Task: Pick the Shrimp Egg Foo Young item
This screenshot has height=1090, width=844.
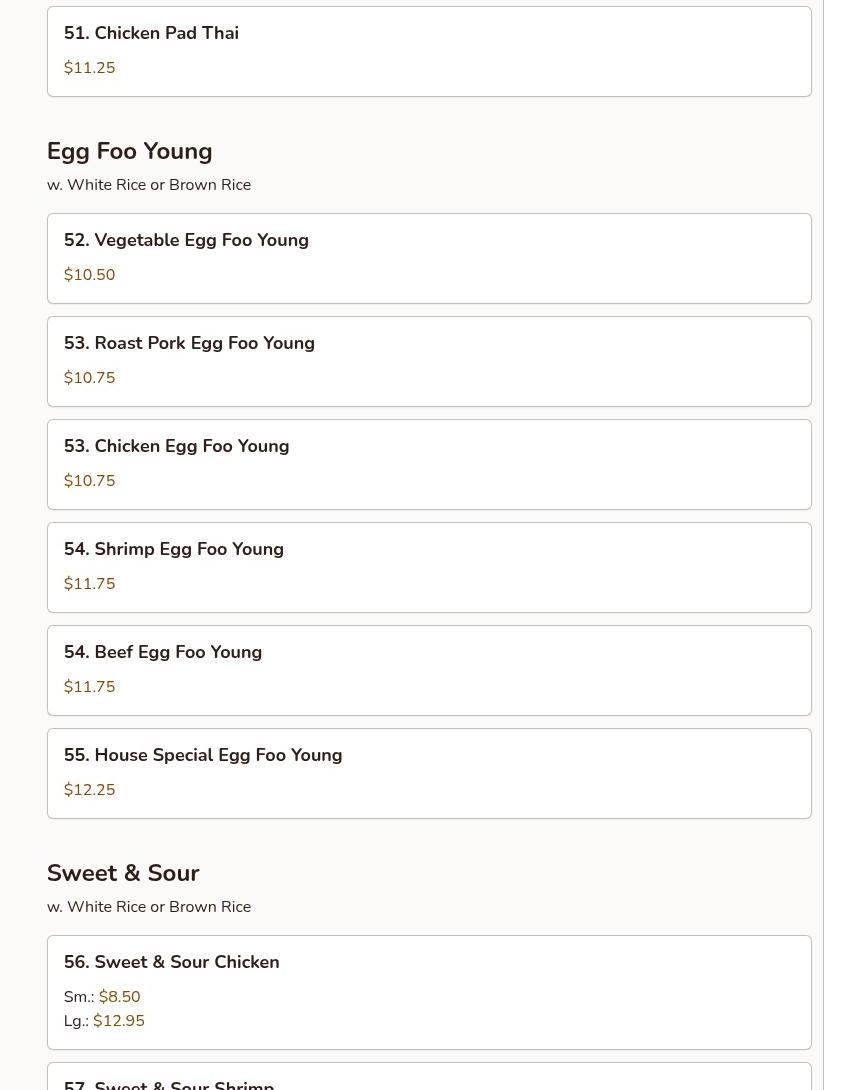Action: click(173, 549)
